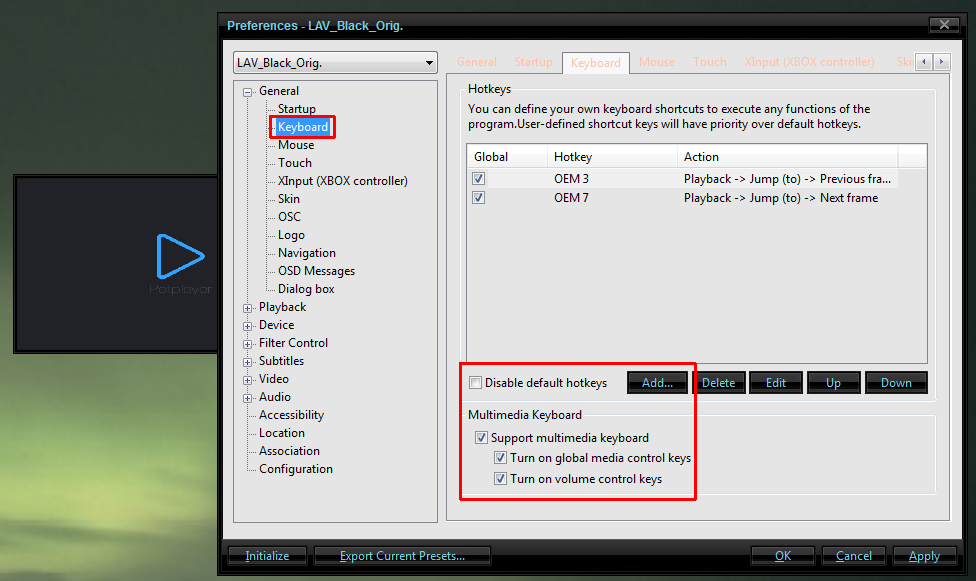Select Startup in the settings tree
This screenshot has width=976, height=581.
point(296,109)
